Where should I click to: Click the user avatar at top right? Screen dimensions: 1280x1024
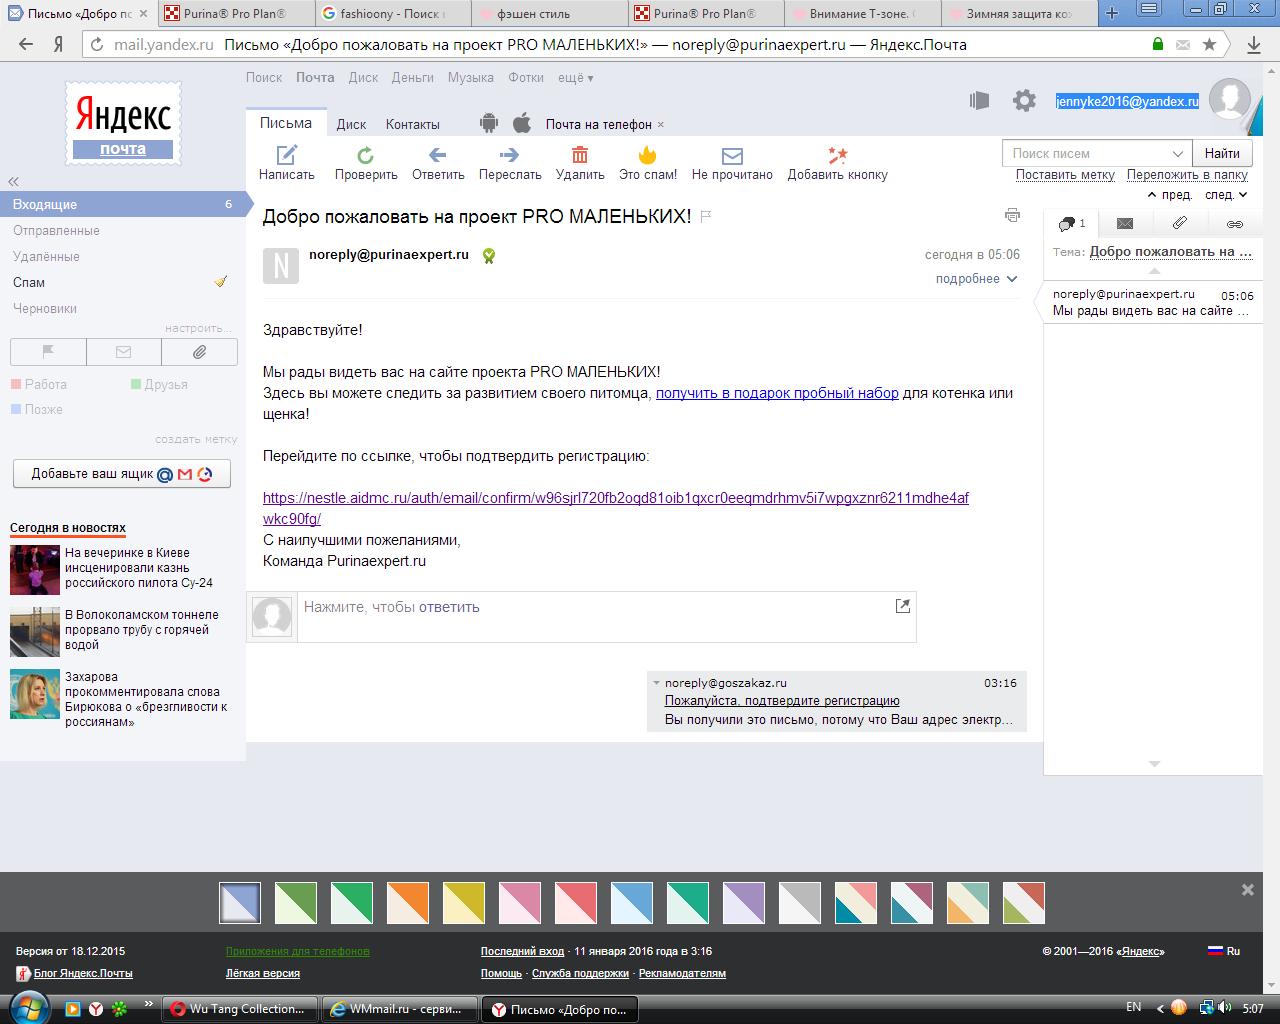[x=1229, y=100]
